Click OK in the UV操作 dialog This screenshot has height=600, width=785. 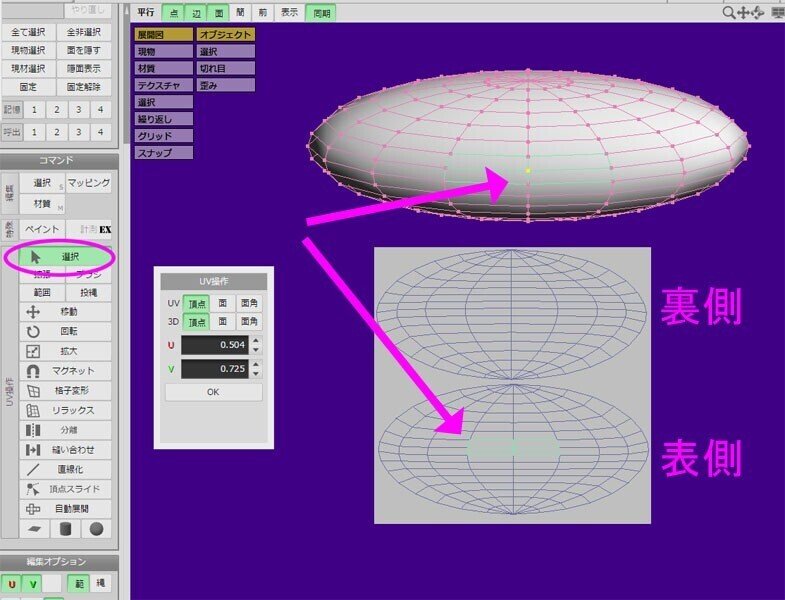213,392
